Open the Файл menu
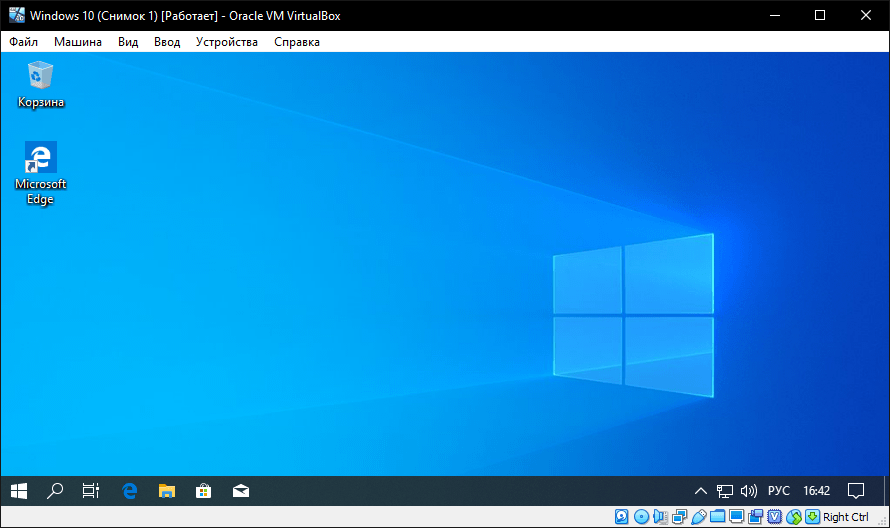This screenshot has height=528, width=890. [x=23, y=42]
